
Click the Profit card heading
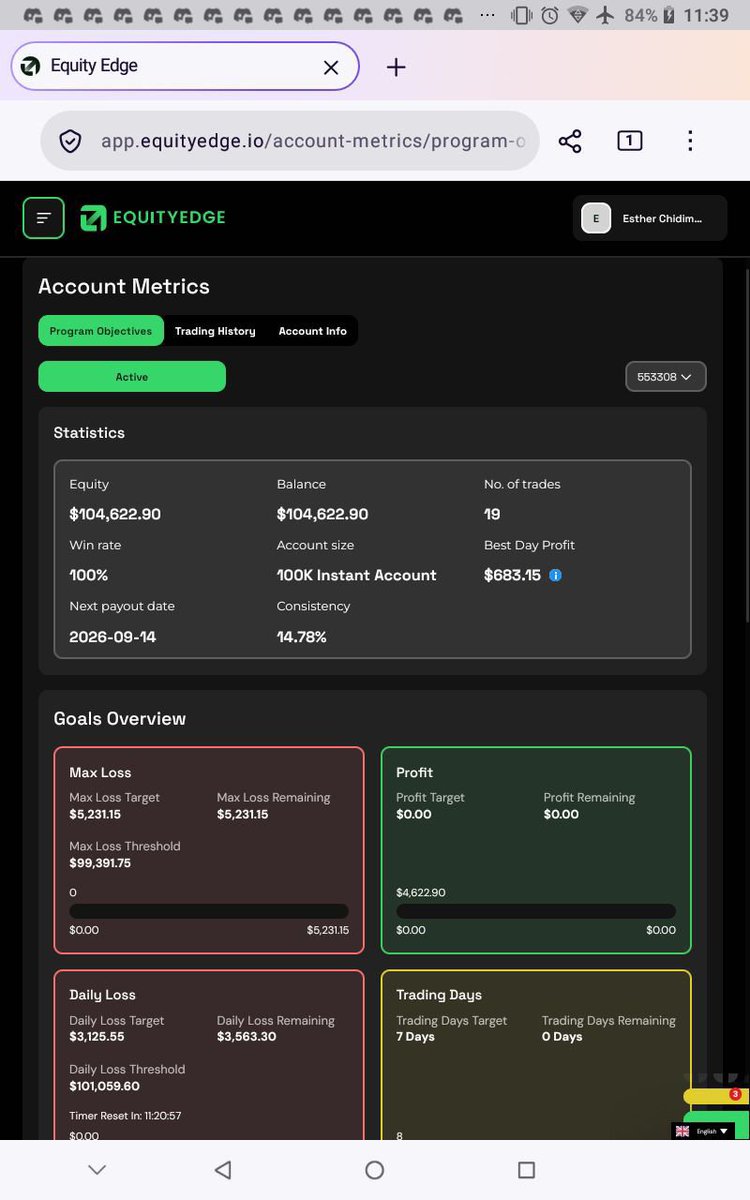click(x=414, y=773)
